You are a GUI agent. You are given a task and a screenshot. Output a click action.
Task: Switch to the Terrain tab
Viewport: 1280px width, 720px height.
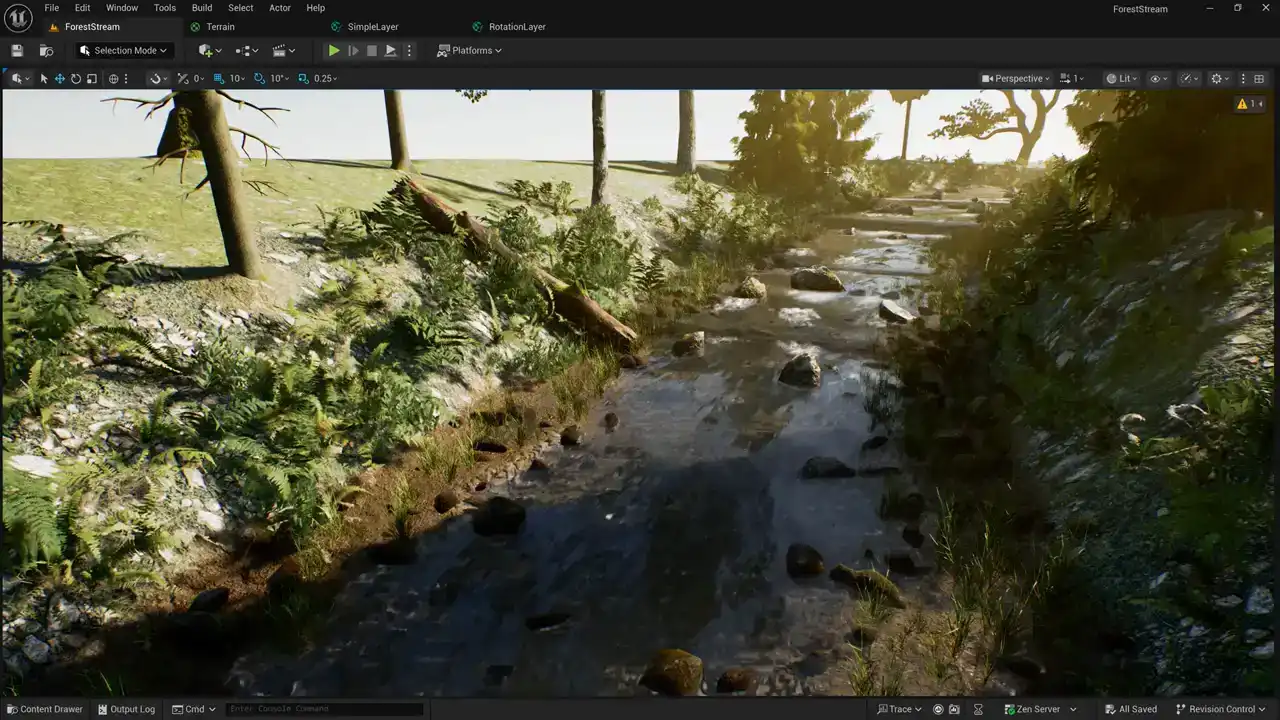click(220, 27)
